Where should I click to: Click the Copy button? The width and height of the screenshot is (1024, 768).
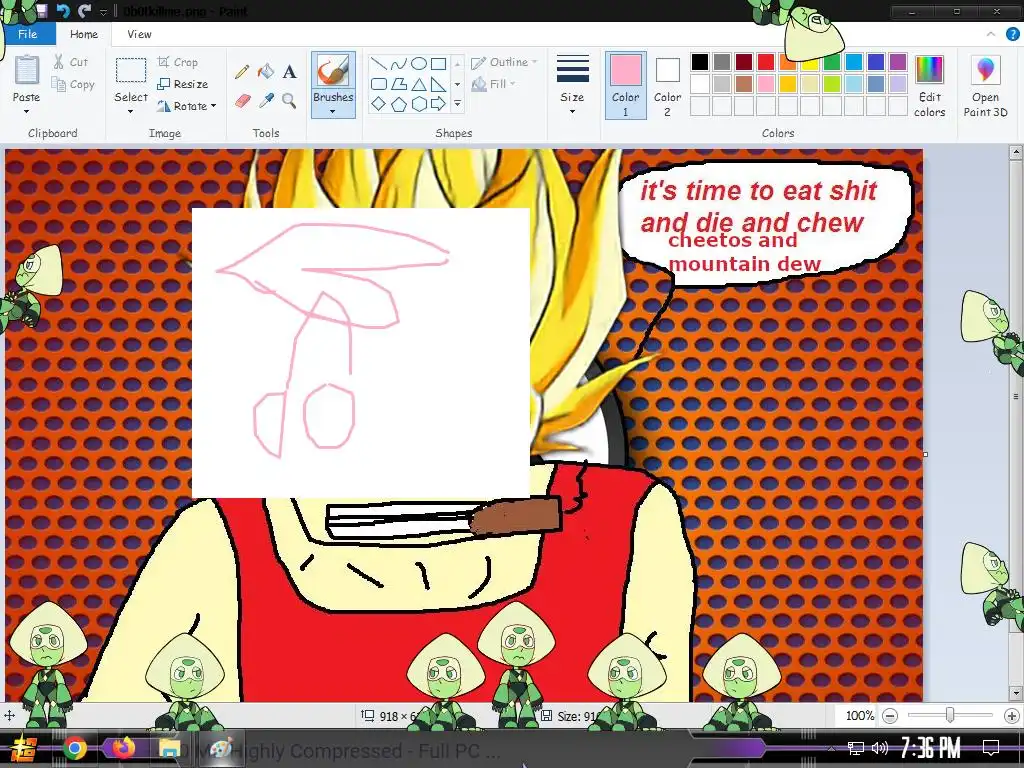73,84
